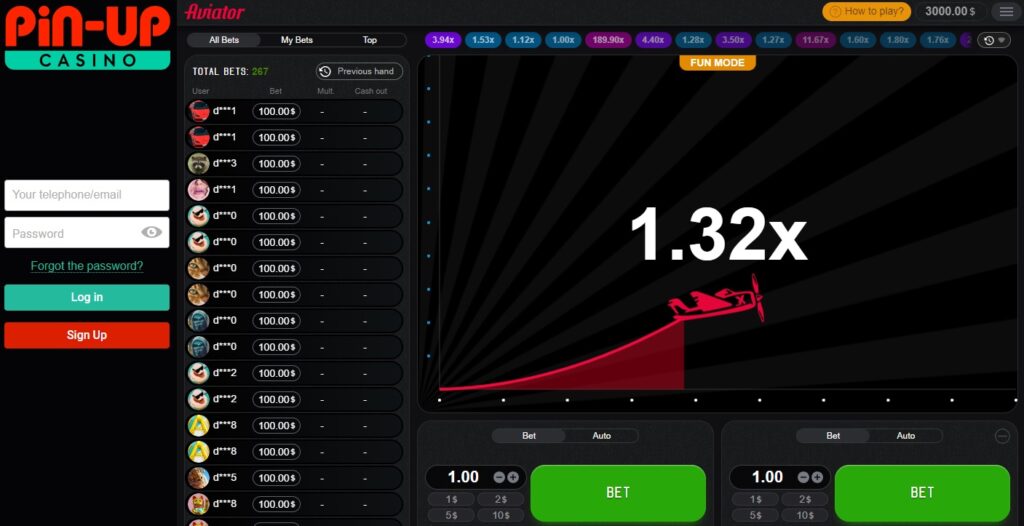Viewport: 1024px width, 526px height.
Task: Select the 1.80x multiplier badge
Action: [x=897, y=40]
